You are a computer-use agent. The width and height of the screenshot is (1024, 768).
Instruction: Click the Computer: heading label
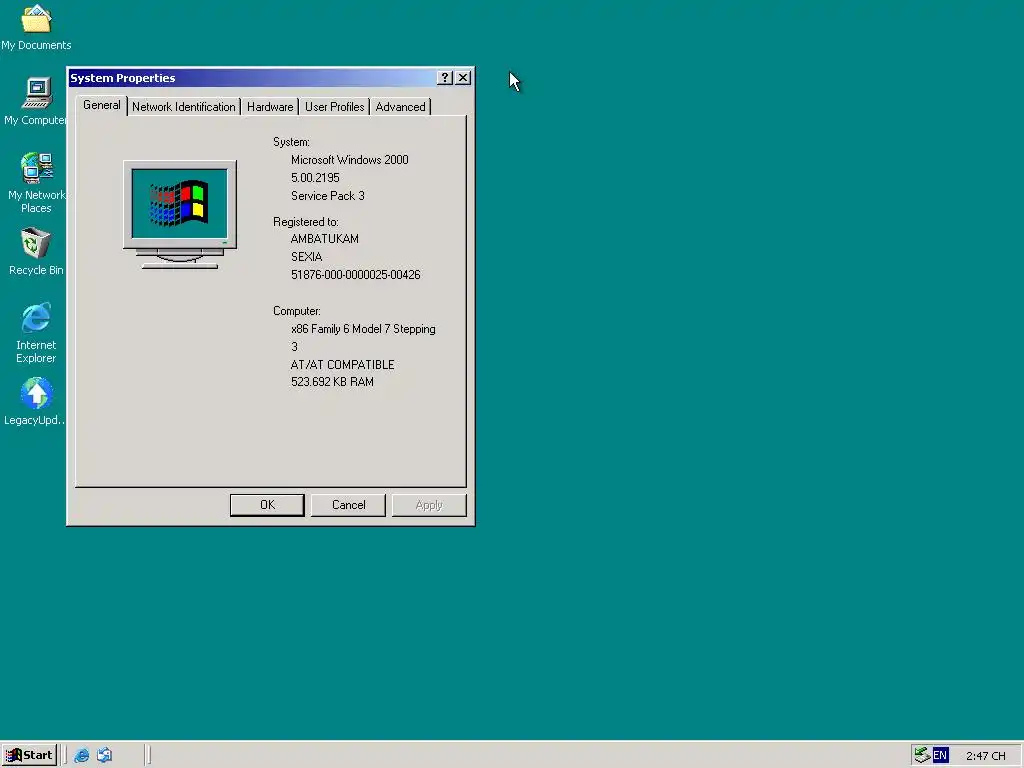click(296, 312)
